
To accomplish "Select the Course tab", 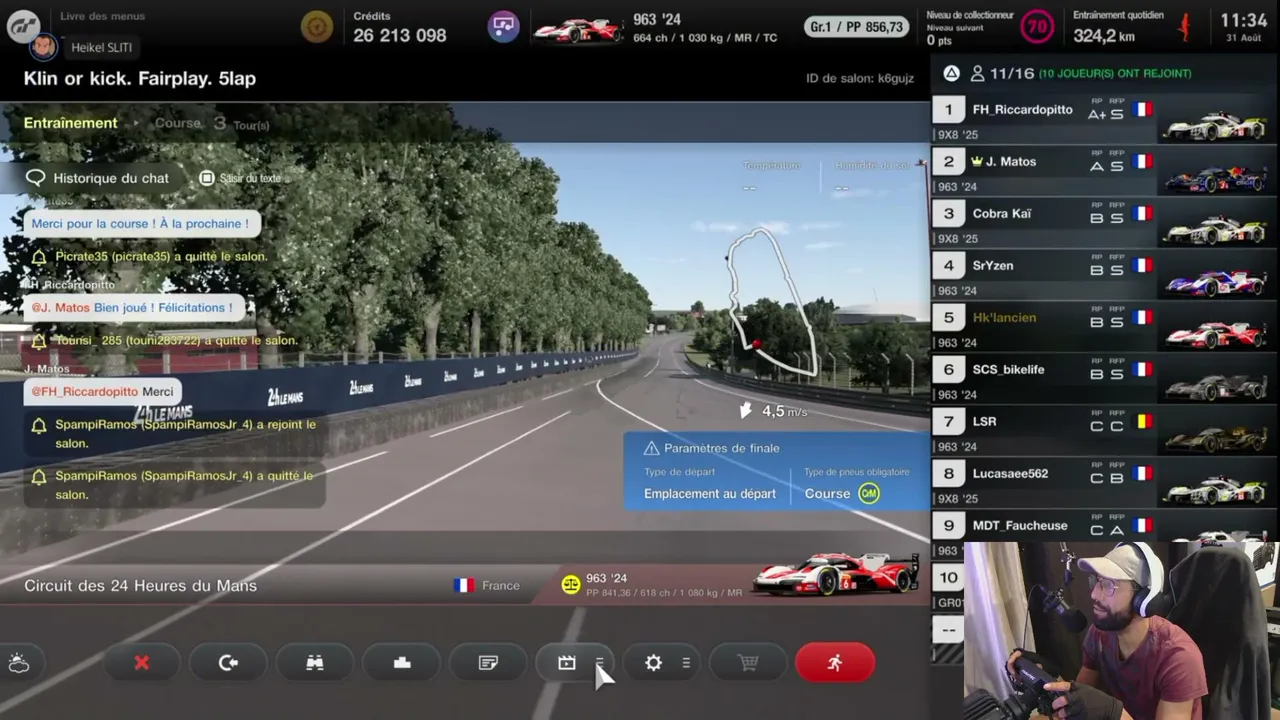I will (x=177, y=123).
